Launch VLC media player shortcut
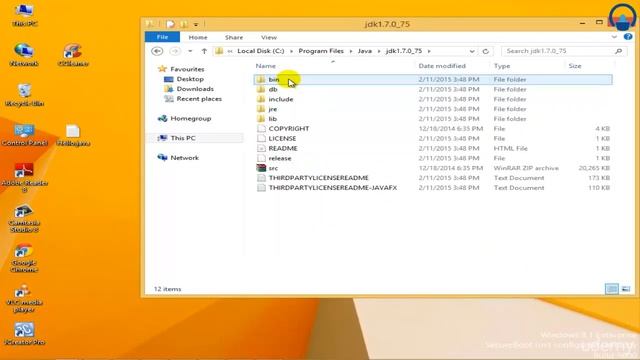The height and width of the screenshot is (360, 640). pyautogui.click(x=24, y=298)
